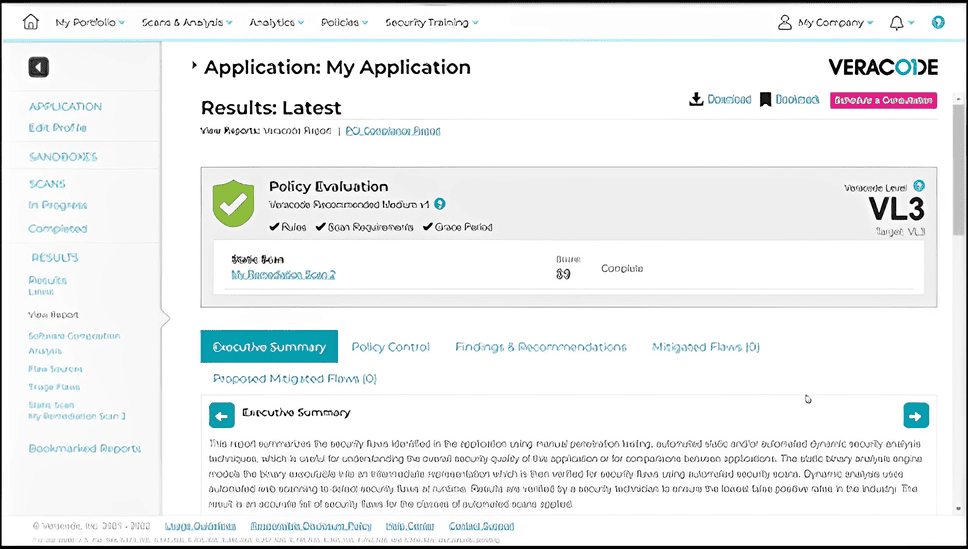Open the My Remediation Scan 2 link
Screen dimensions: 968x549
pyautogui.click(x=283, y=274)
